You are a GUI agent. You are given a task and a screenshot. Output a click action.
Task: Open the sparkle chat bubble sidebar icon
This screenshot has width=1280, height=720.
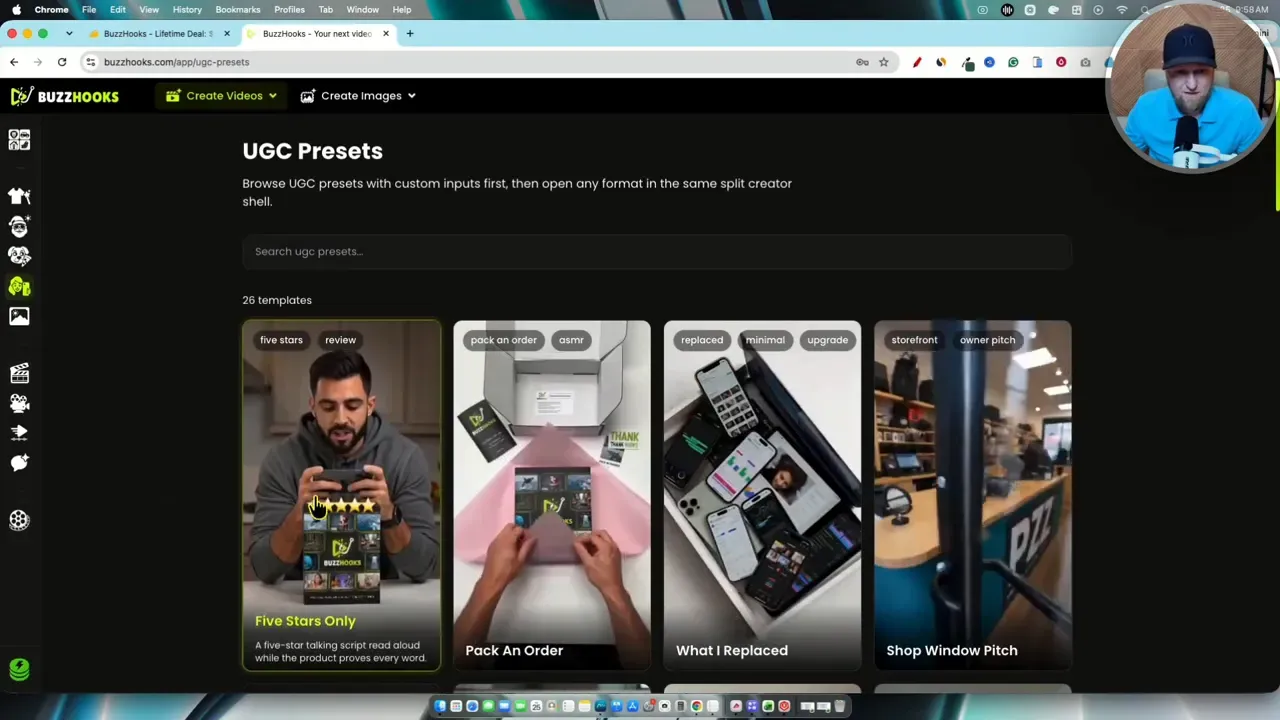(x=19, y=463)
